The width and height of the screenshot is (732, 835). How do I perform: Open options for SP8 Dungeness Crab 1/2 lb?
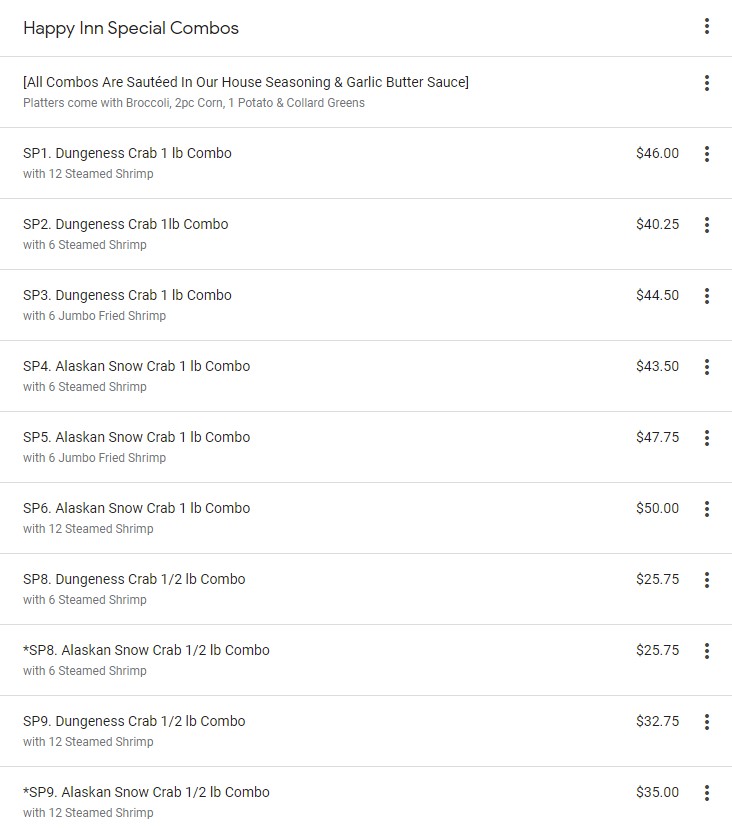(x=707, y=580)
